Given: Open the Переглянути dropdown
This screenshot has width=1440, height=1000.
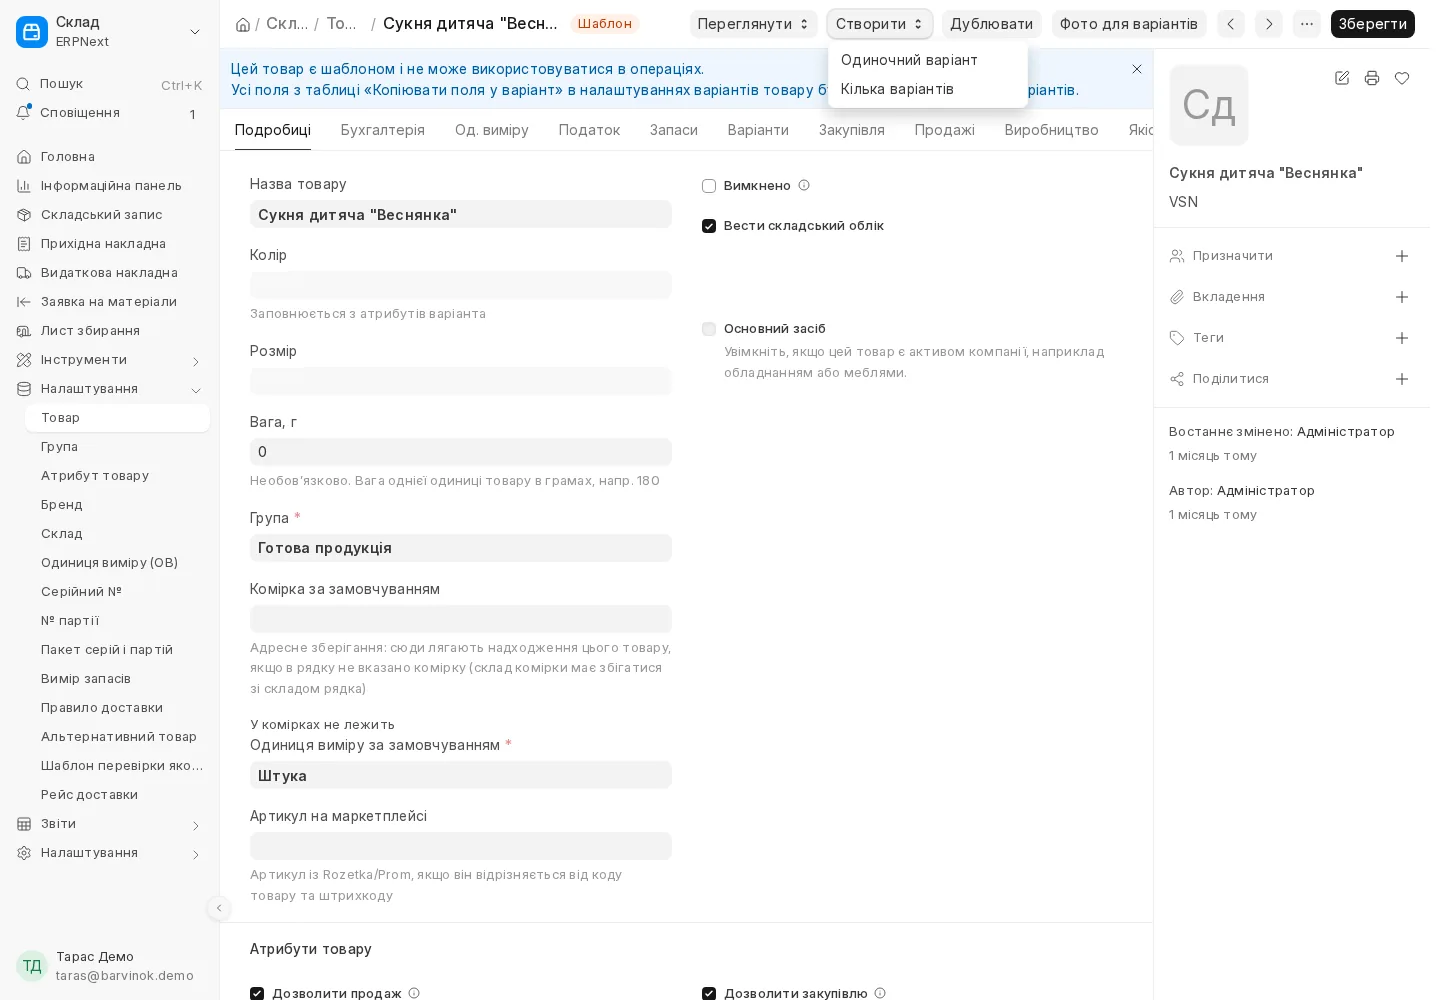Looking at the screenshot, I should click(753, 24).
